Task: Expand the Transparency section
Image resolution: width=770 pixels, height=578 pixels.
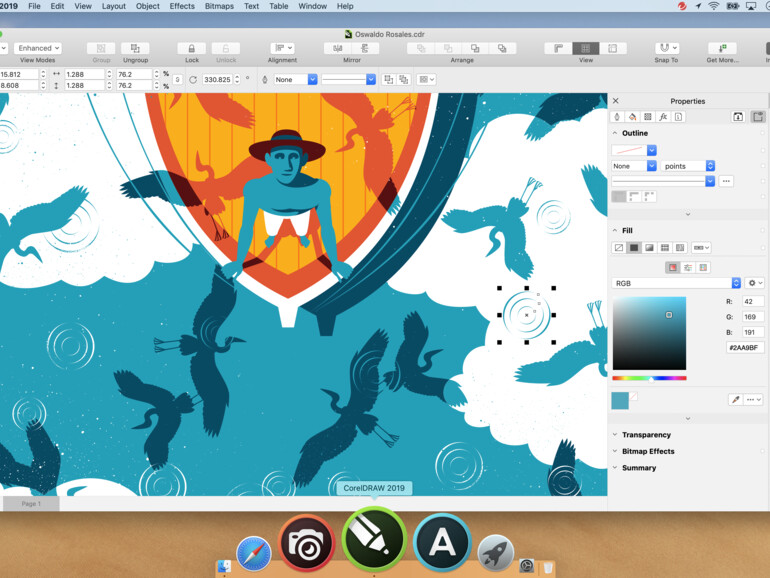Action: coord(615,435)
